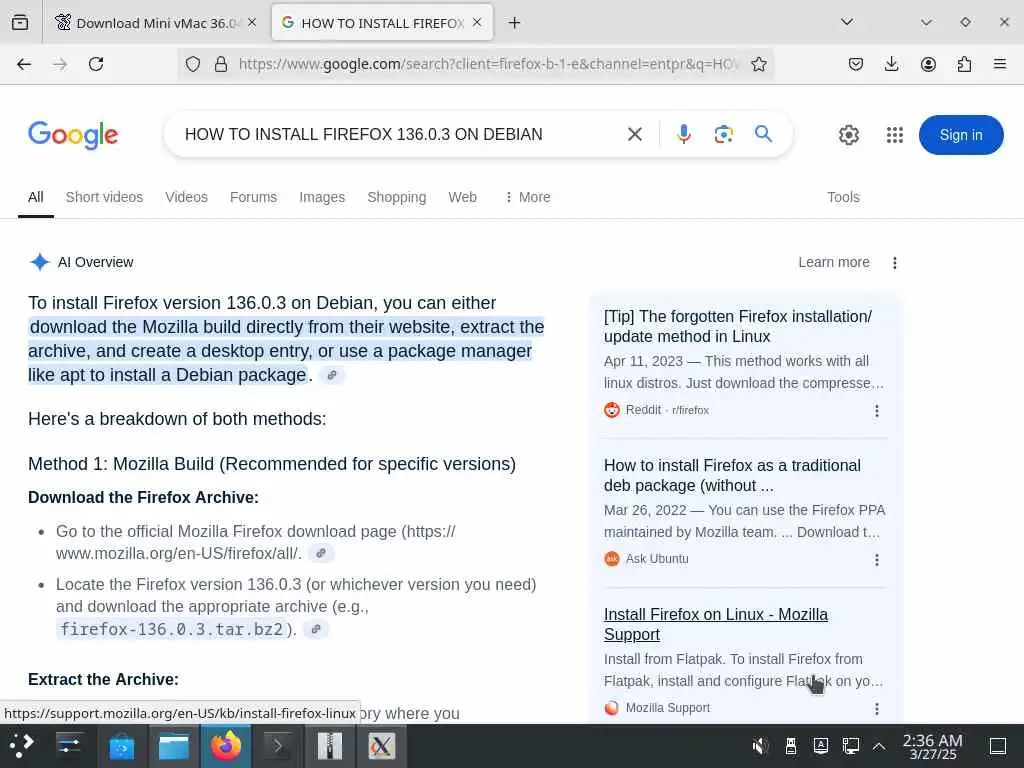
Task: Open Firefox as traditional deb package result
Action: tap(732, 475)
